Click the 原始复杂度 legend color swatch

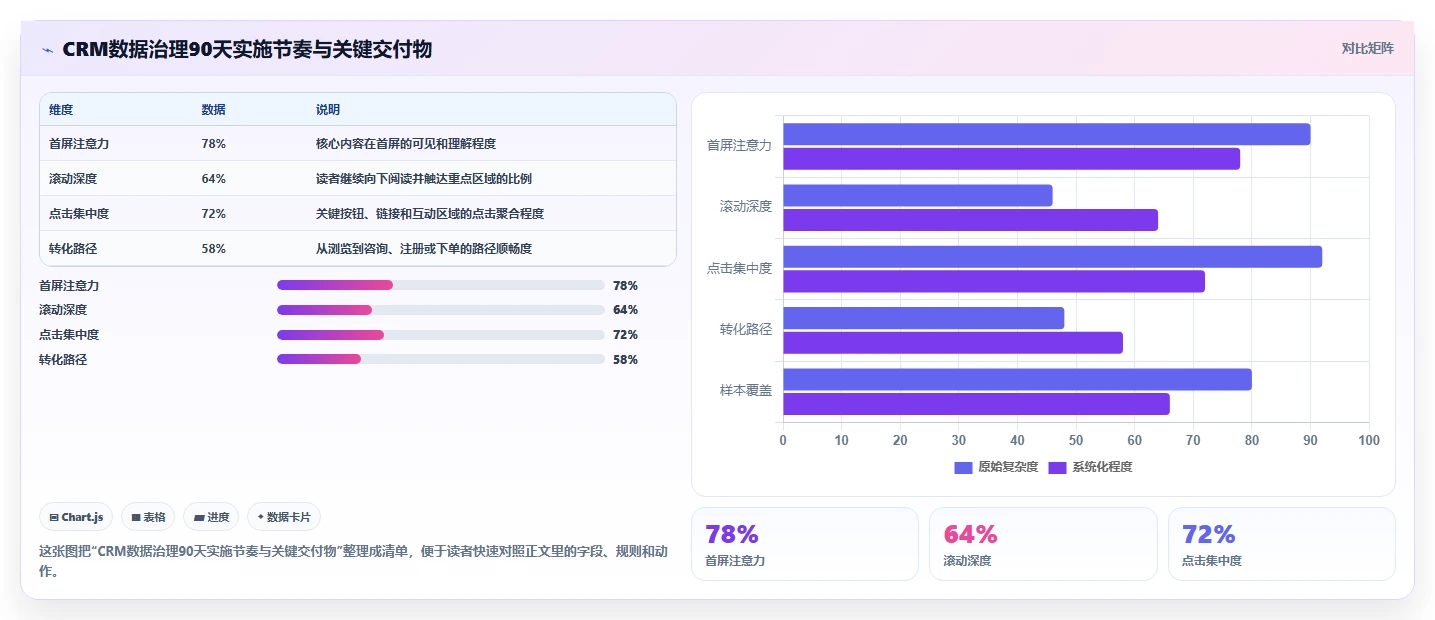(x=963, y=467)
